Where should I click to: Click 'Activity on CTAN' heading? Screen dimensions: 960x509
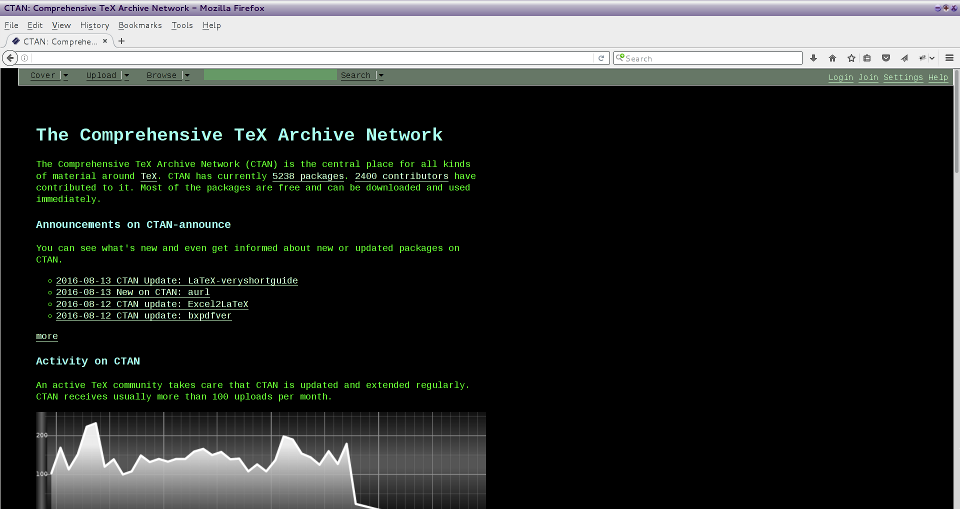pyautogui.click(x=88, y=361)
